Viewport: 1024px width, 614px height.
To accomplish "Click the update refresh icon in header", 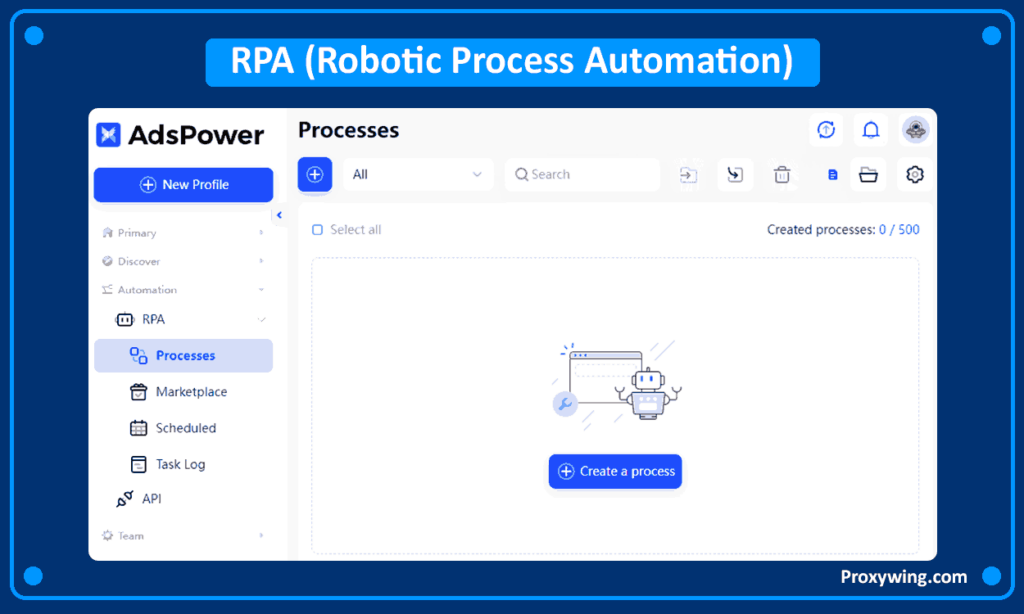I will 826,130.
